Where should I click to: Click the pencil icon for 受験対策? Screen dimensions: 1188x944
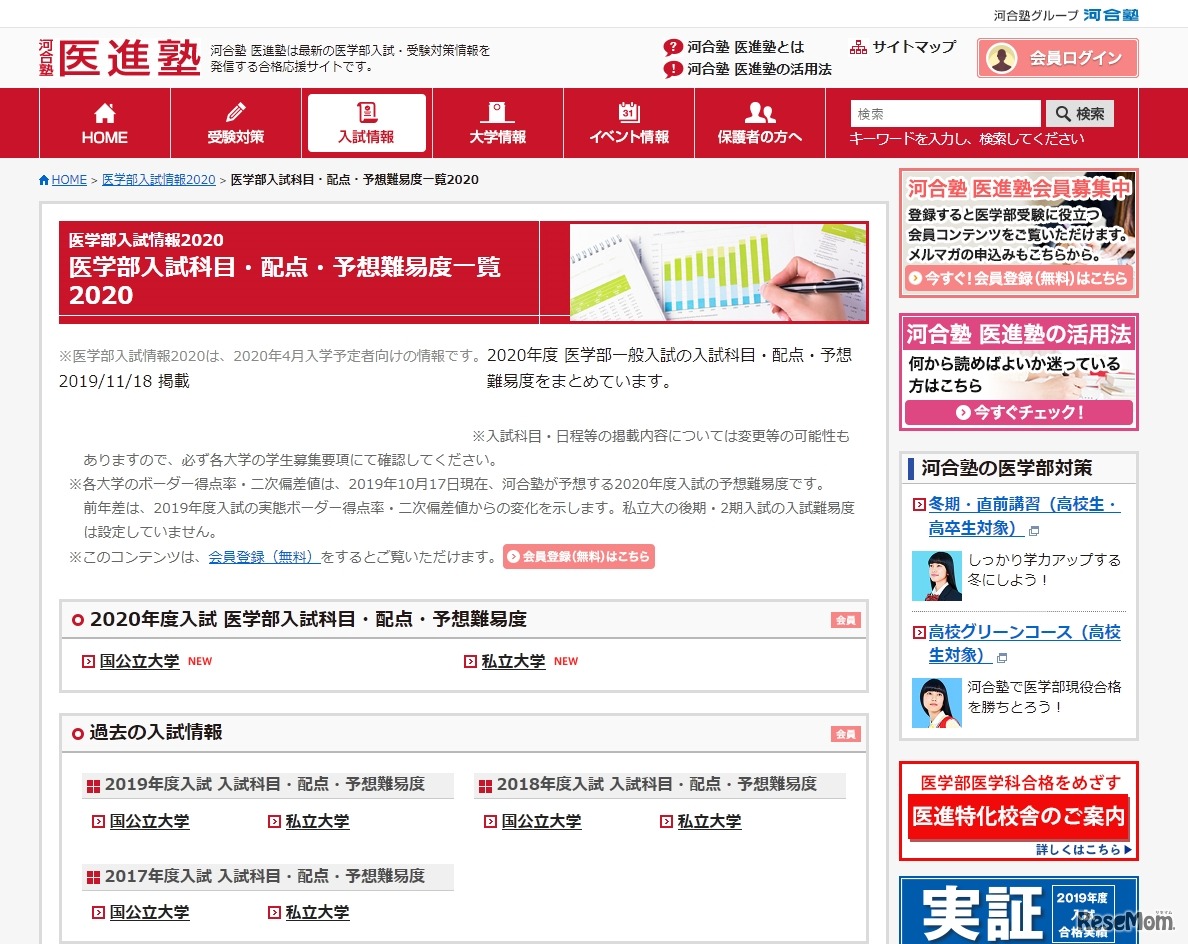[235, 110]
